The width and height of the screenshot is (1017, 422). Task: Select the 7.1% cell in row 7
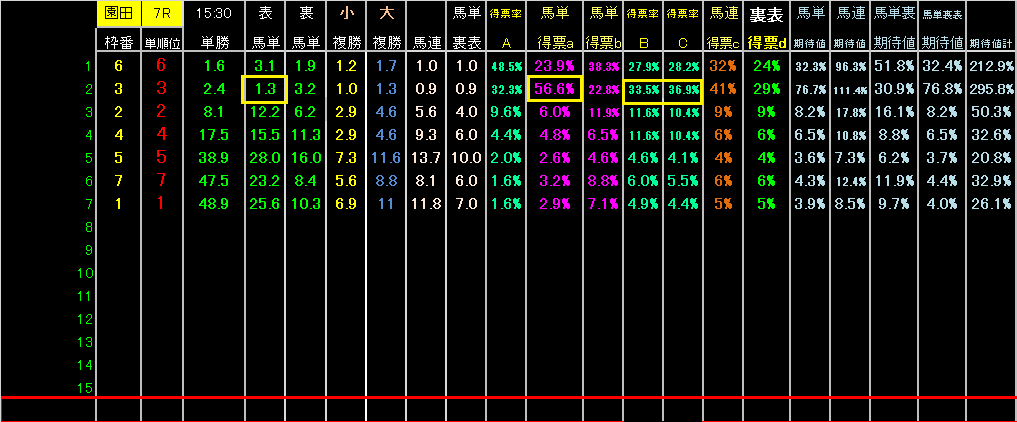(x=603, y=204)
